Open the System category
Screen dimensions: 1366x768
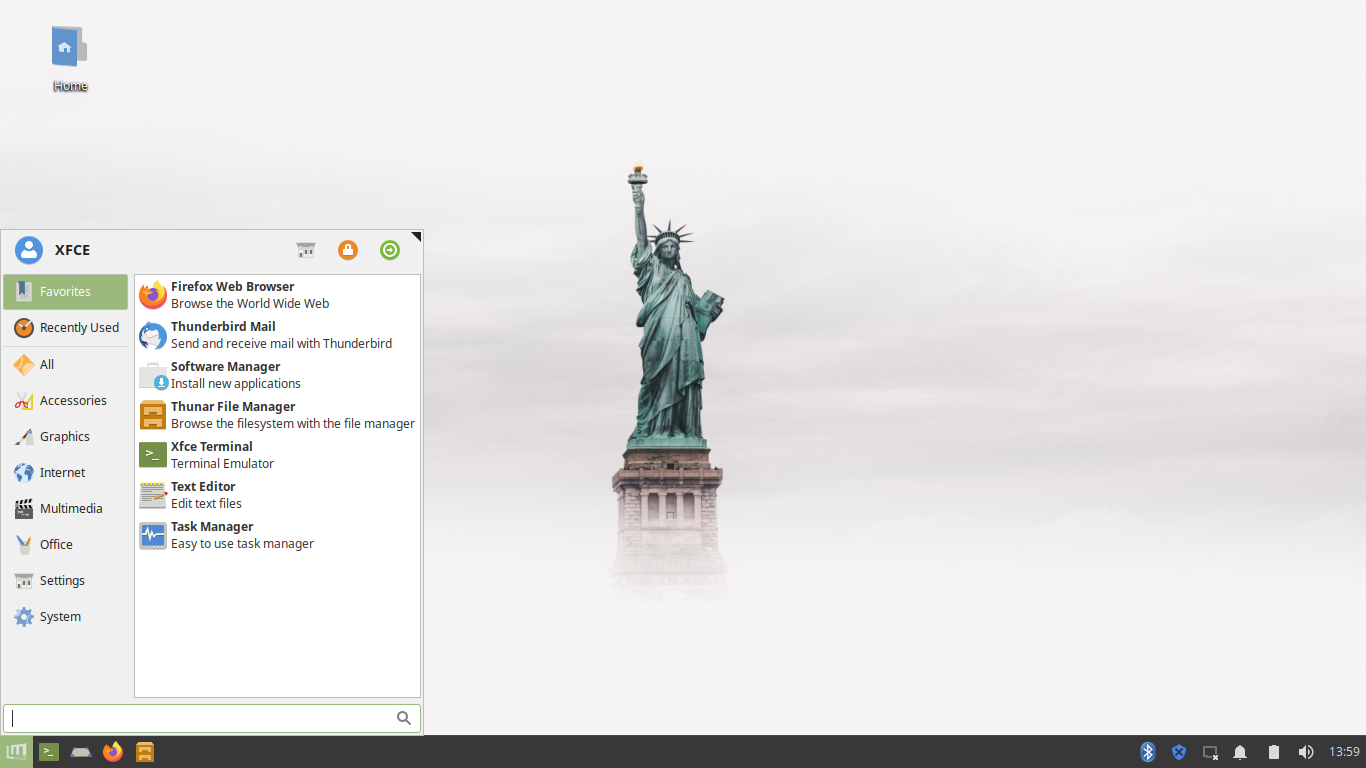click(x=66, y=617)
